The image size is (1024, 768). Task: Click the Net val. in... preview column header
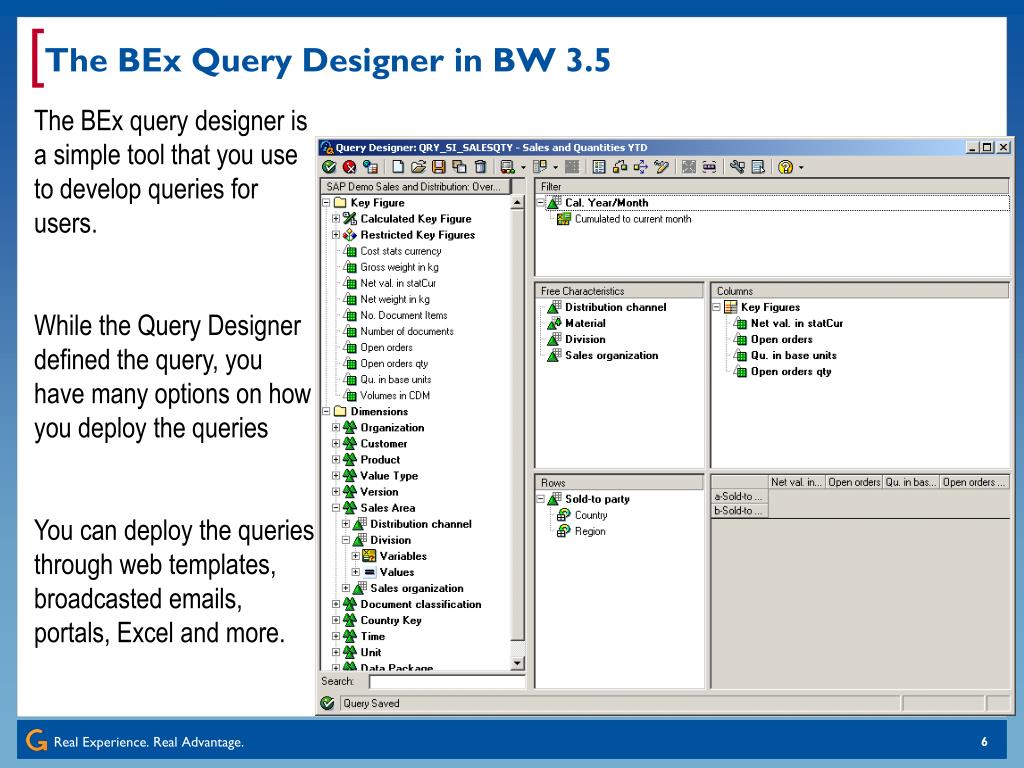(x=797, y=483)
